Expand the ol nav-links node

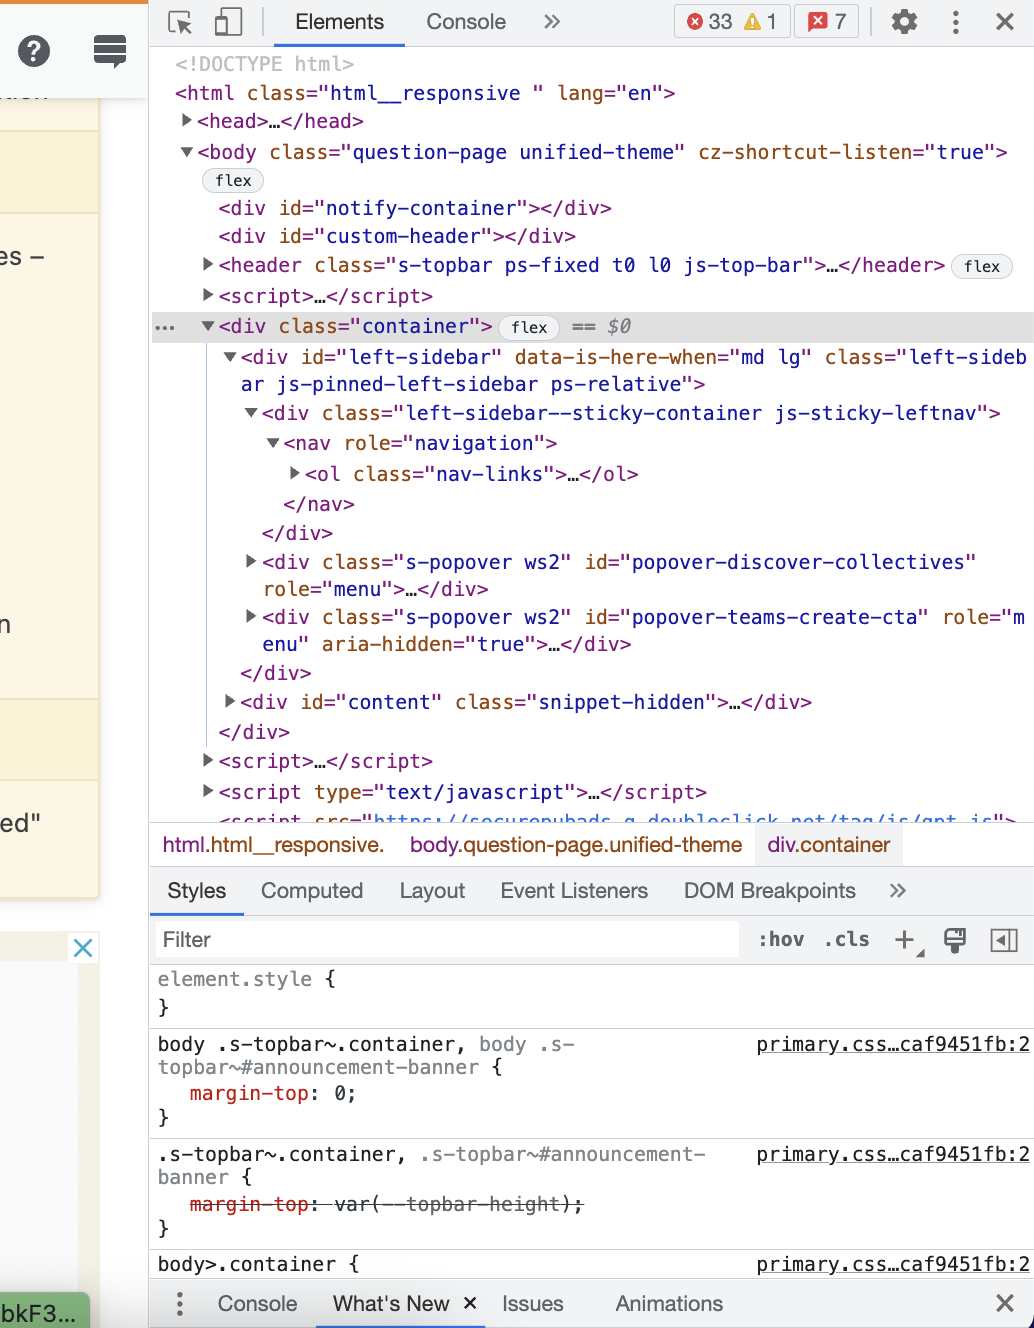click(295, 473)
